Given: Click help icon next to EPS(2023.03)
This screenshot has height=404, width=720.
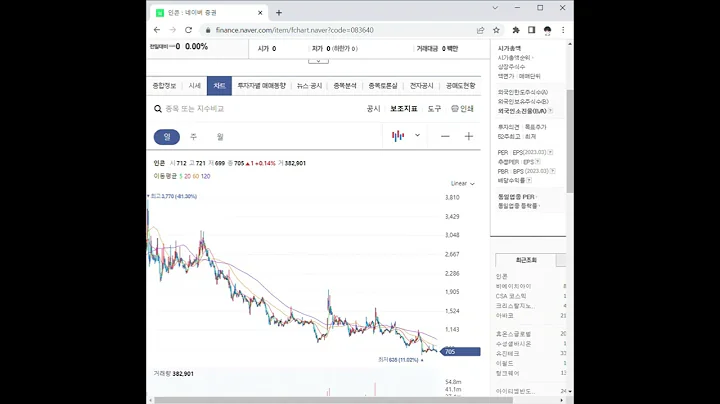Looking at the screenshot, I should 550,152.
